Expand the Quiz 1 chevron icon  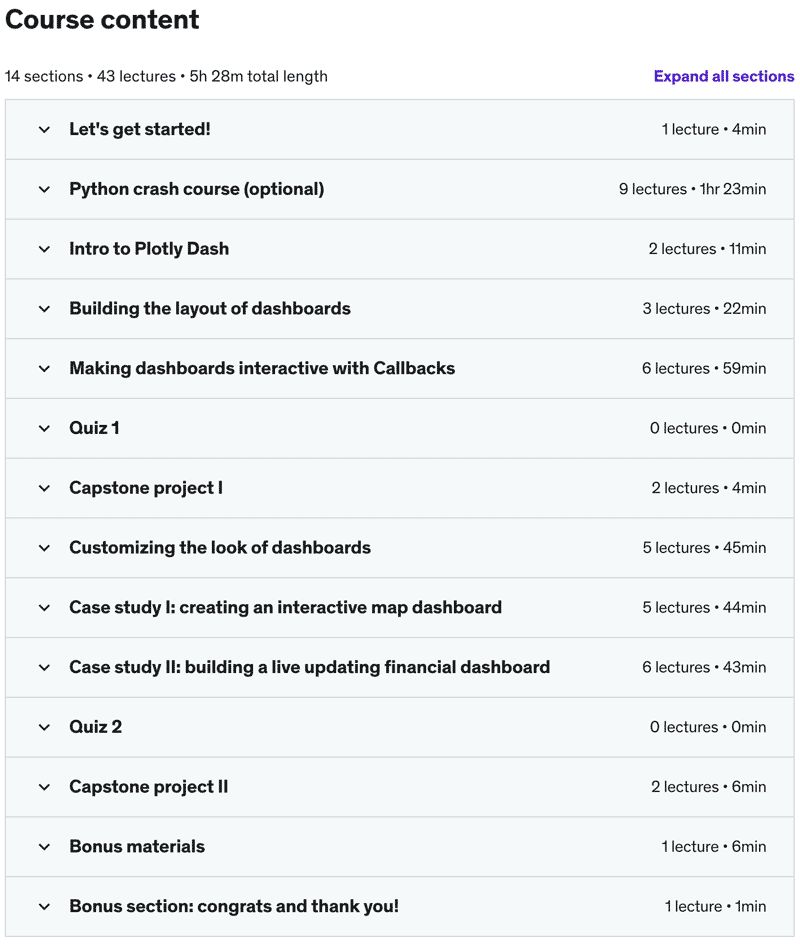45,428
